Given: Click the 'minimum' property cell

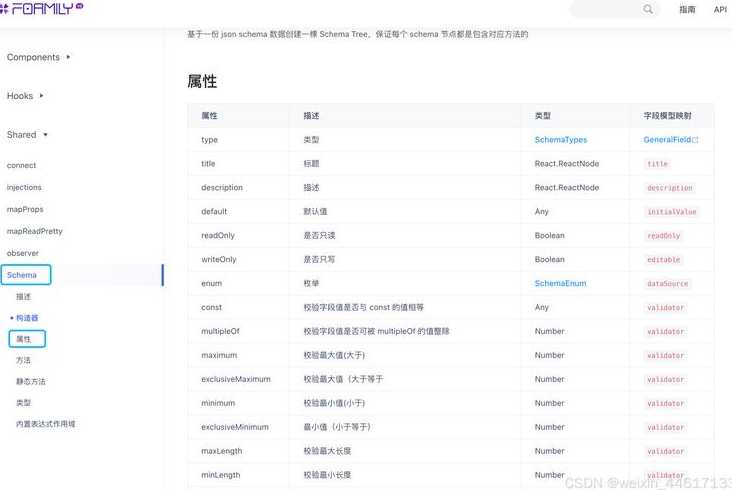Looking at the screenshot, I should (239, 403).
